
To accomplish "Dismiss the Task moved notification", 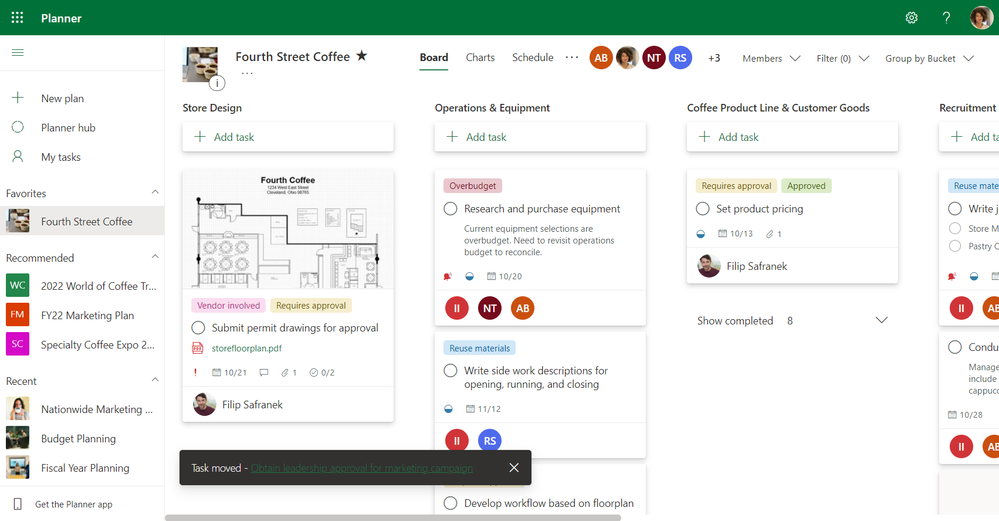I will [514, 467].
